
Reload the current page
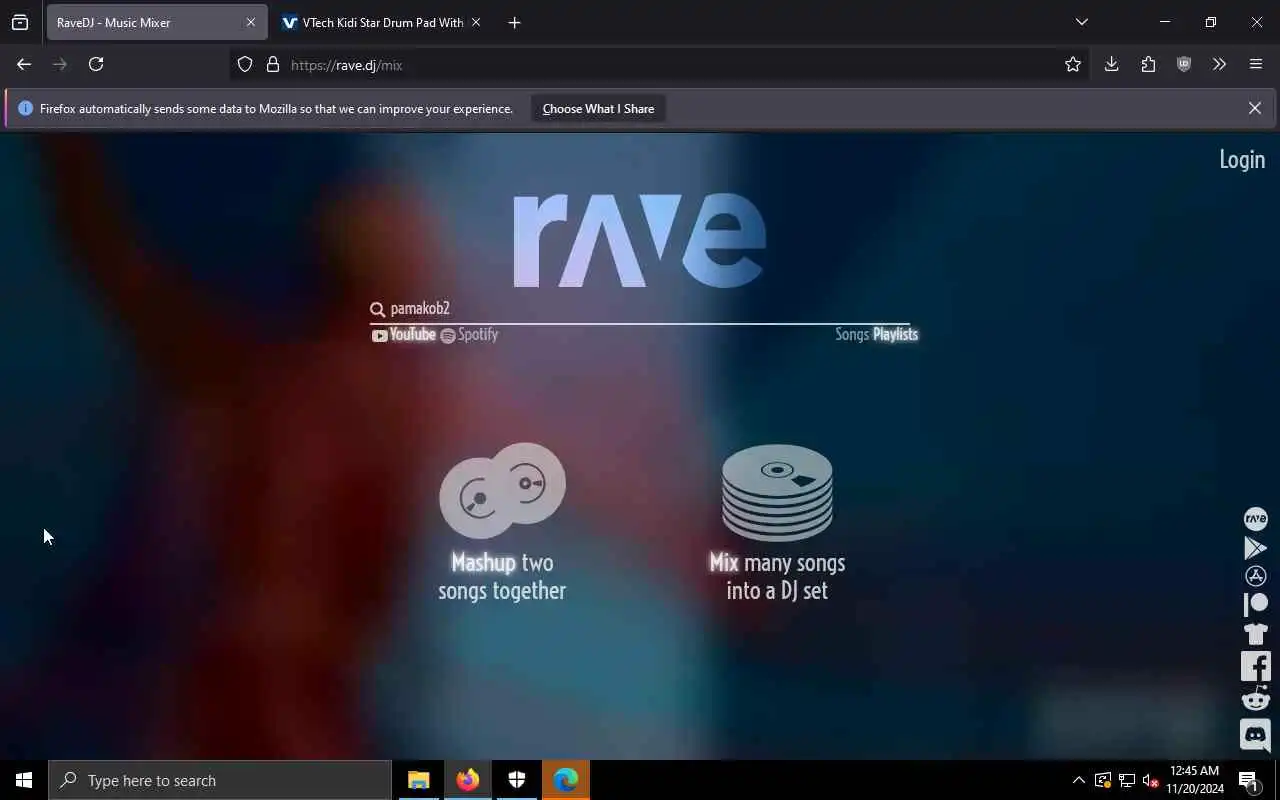(x=96, y=64)
